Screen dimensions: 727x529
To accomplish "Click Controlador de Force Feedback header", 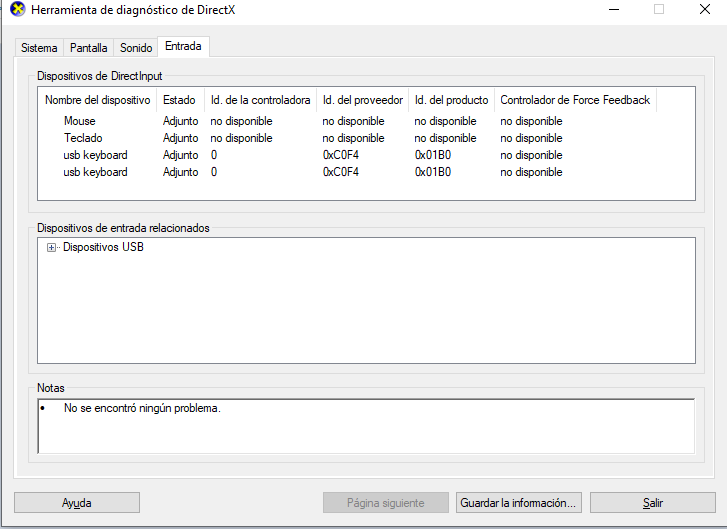I will 575,100.
